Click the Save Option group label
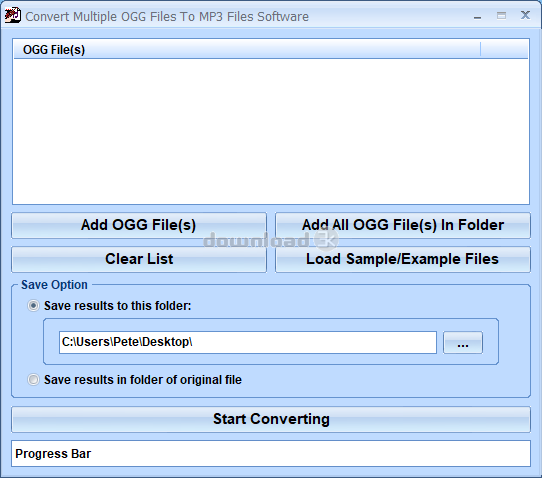Image resolution: width=542 pixels, height=478 pixels. pyautogui.click(x=54, y=285)
